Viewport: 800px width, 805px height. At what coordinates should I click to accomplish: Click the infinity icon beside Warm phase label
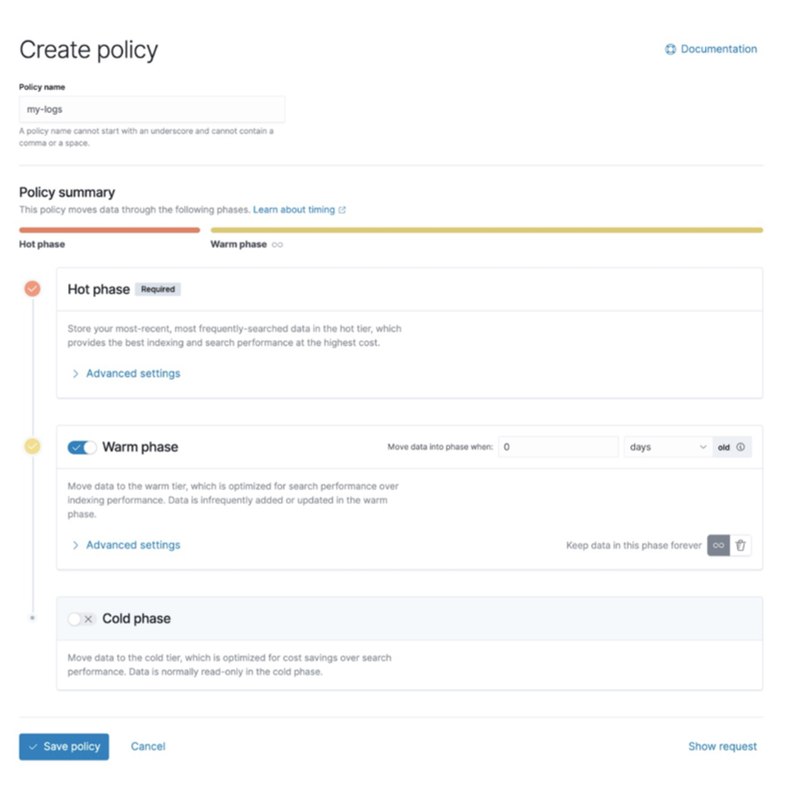click(x=277, y=244)
